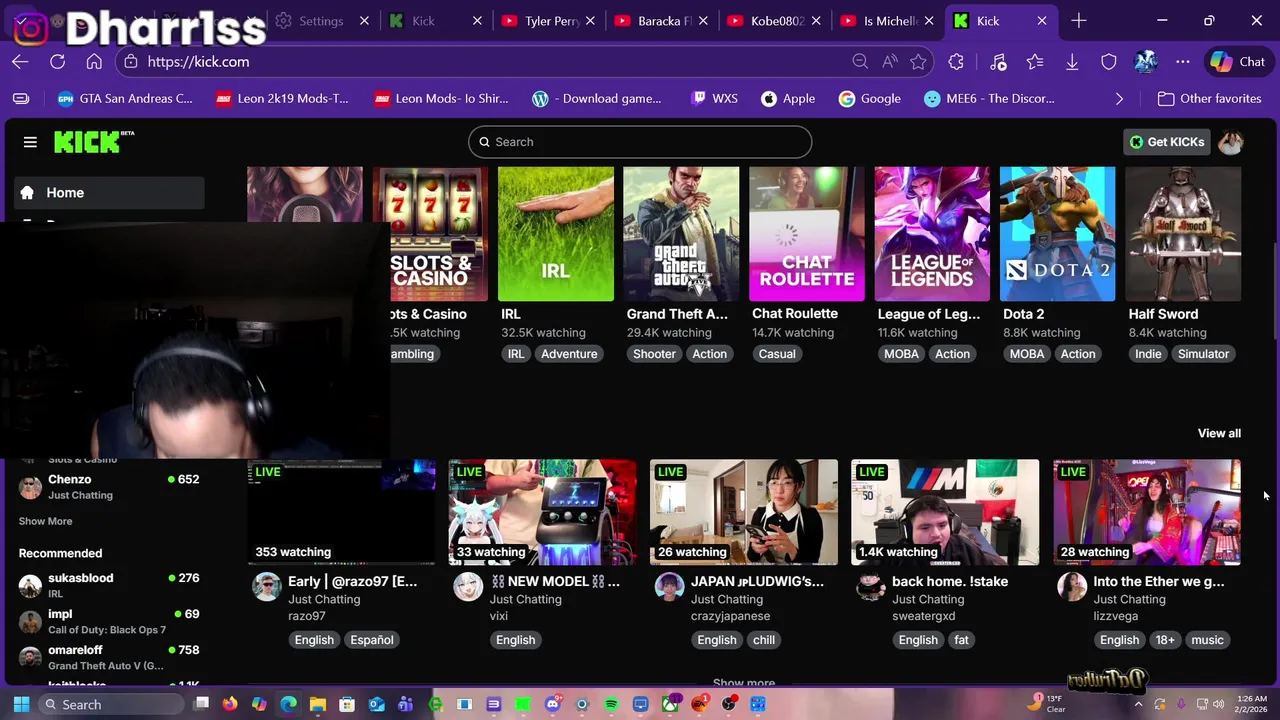Open a new browser tab
This screenshot has height=720, width=1280.
(x=1078, y=21)
